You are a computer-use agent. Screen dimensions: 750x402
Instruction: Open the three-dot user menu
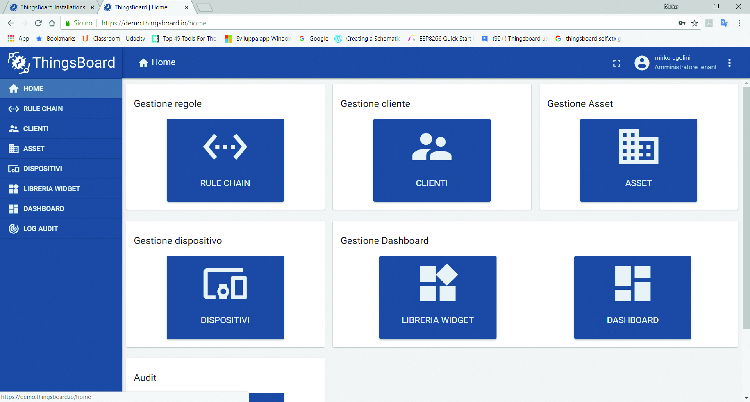(x=729, y=63)
